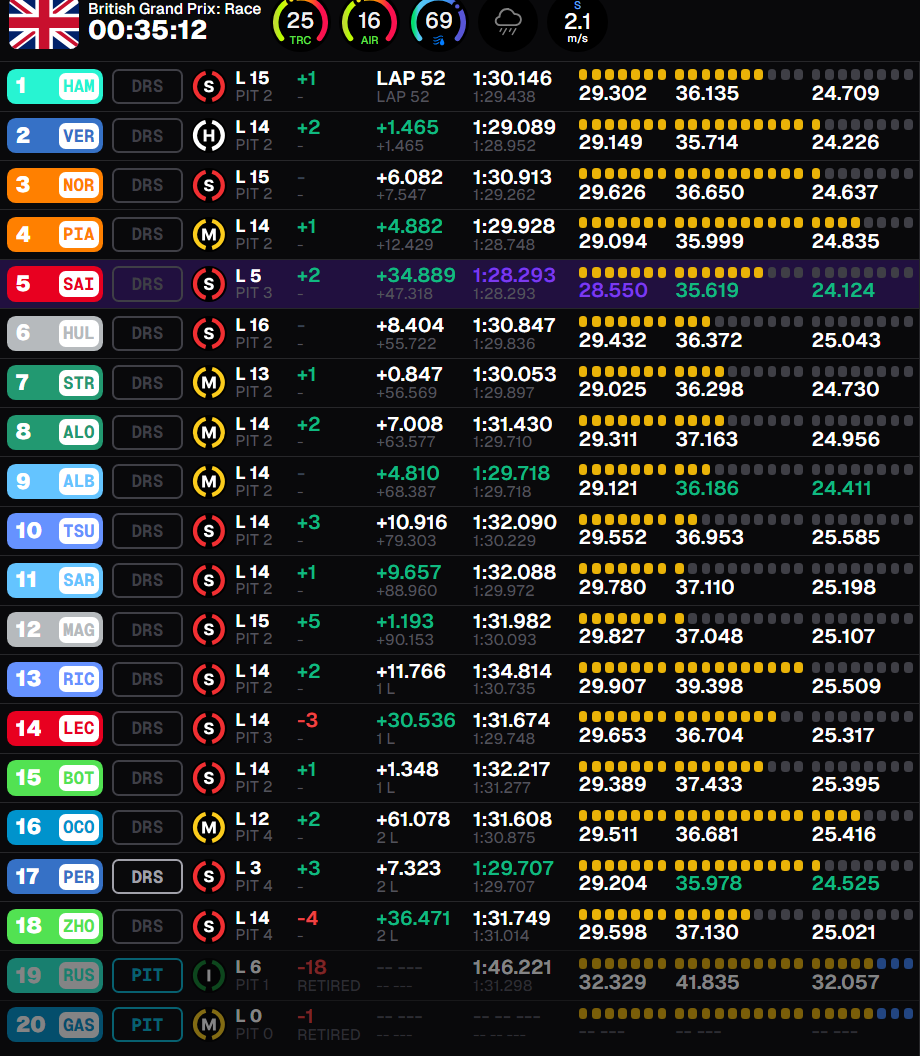920x1056 pixels.
Task: Click the DRS indicator for Verstappen
Action: 147,136
